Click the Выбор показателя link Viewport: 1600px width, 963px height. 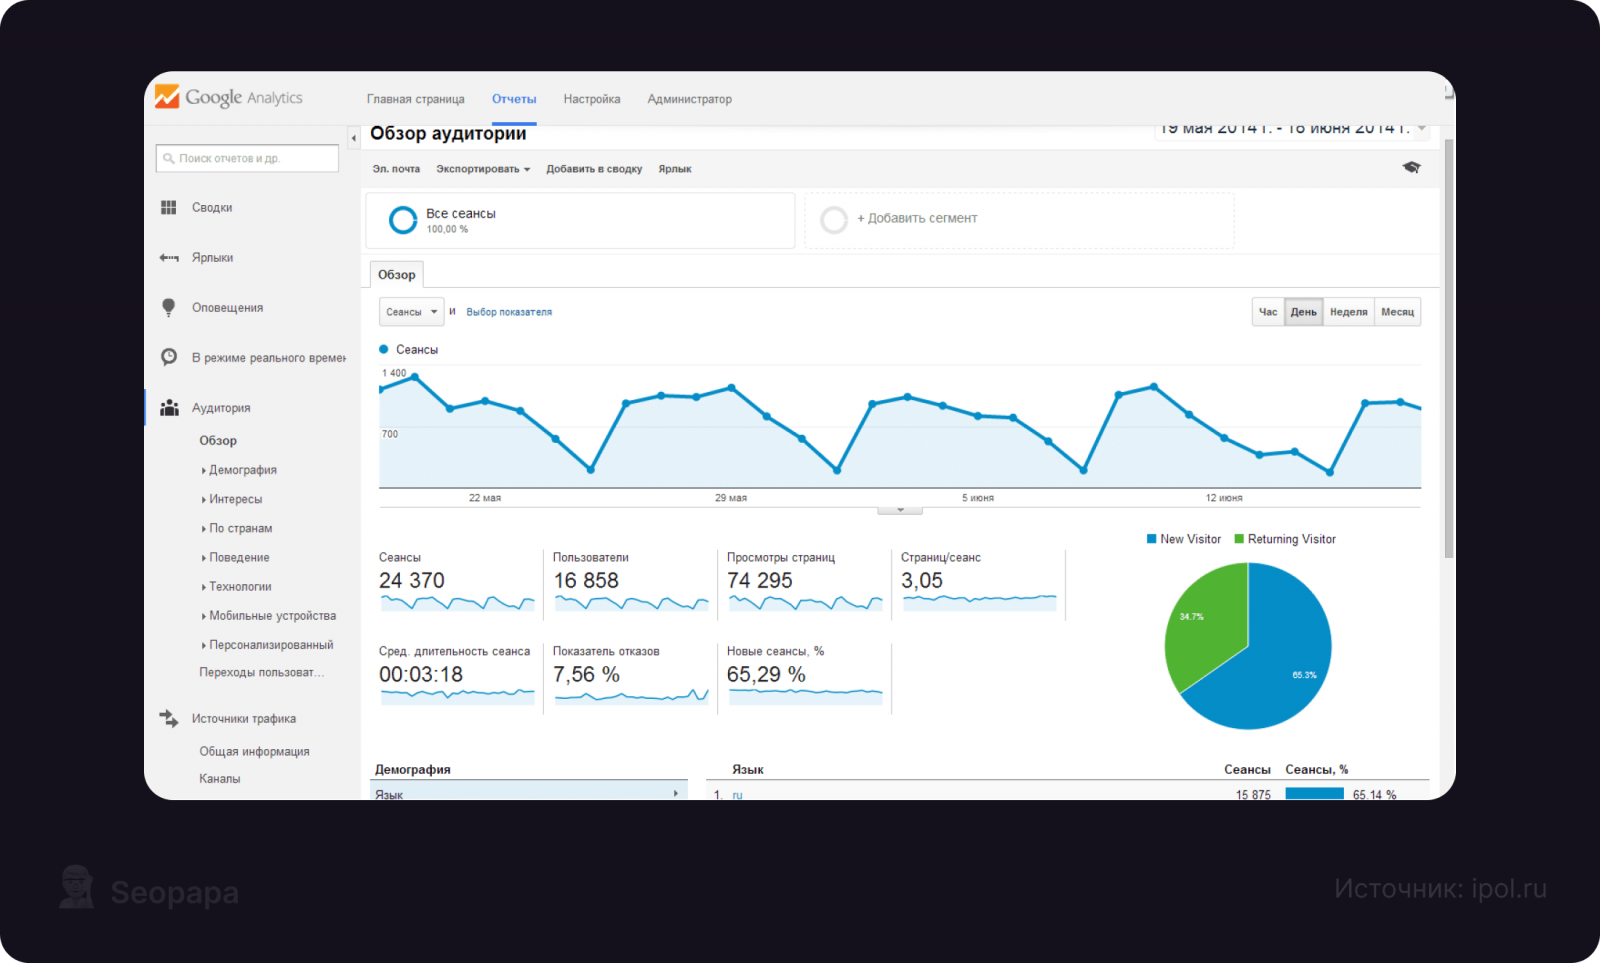coord(509,312)
